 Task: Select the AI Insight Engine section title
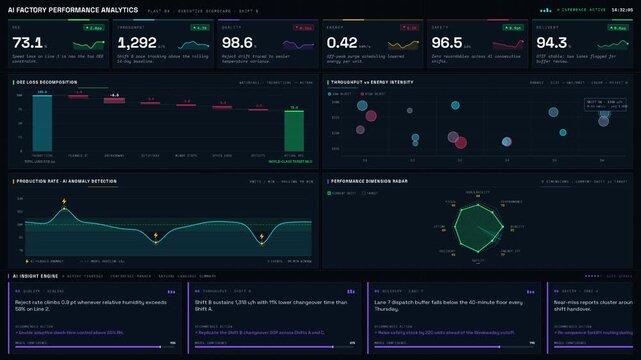[x=36, y=276]
